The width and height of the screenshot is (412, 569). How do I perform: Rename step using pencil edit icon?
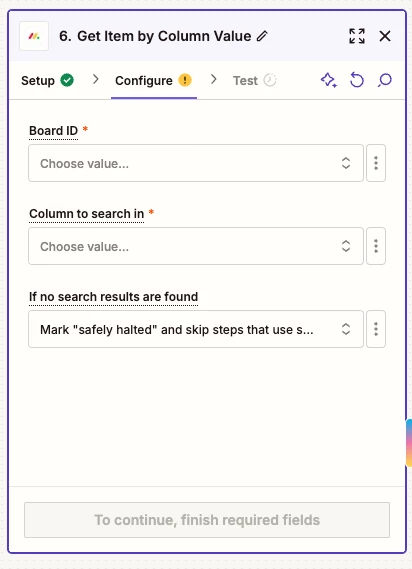pos(262,36)
